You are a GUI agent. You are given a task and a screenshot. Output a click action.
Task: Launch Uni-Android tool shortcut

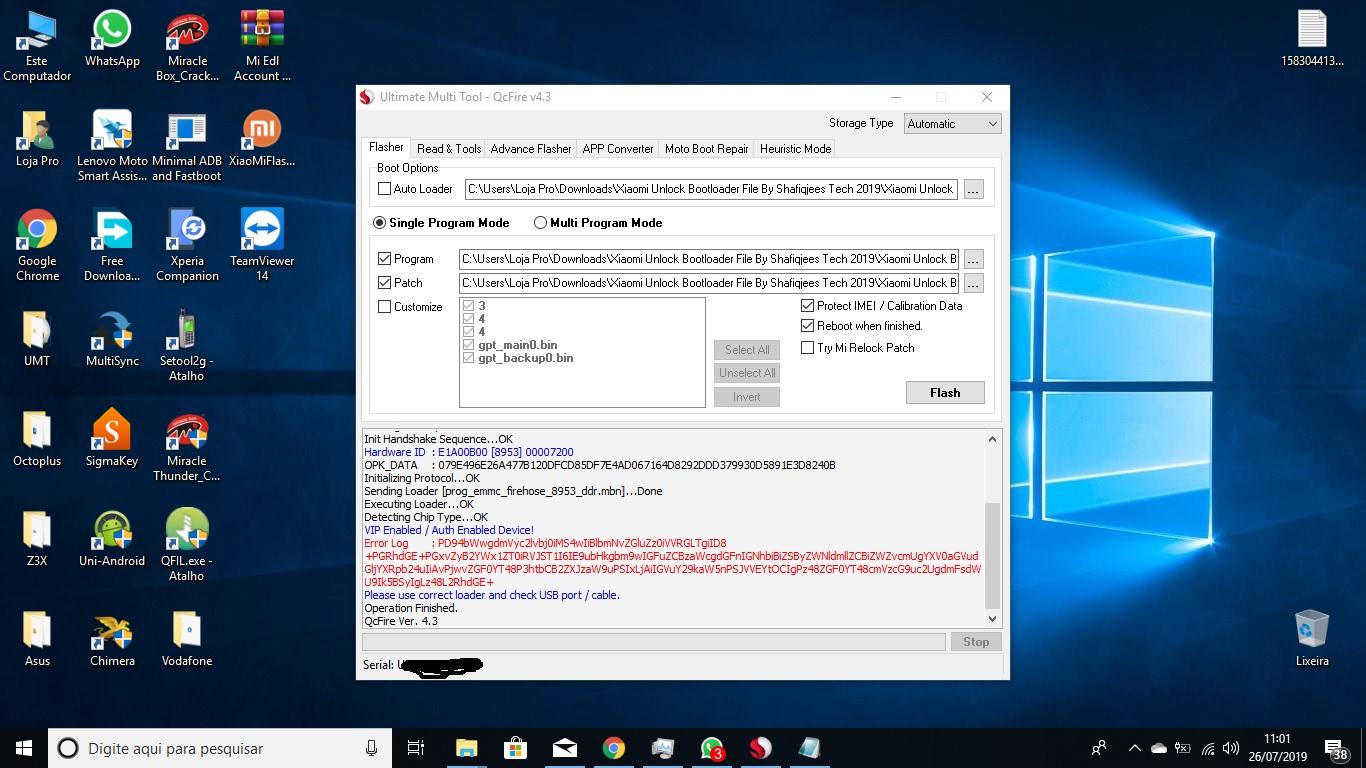coord(112,538)
